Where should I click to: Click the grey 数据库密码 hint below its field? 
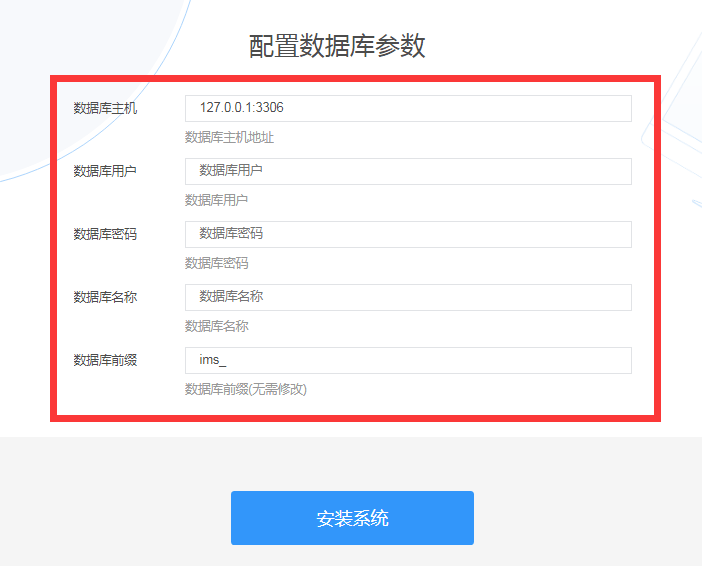pos(217,263)
